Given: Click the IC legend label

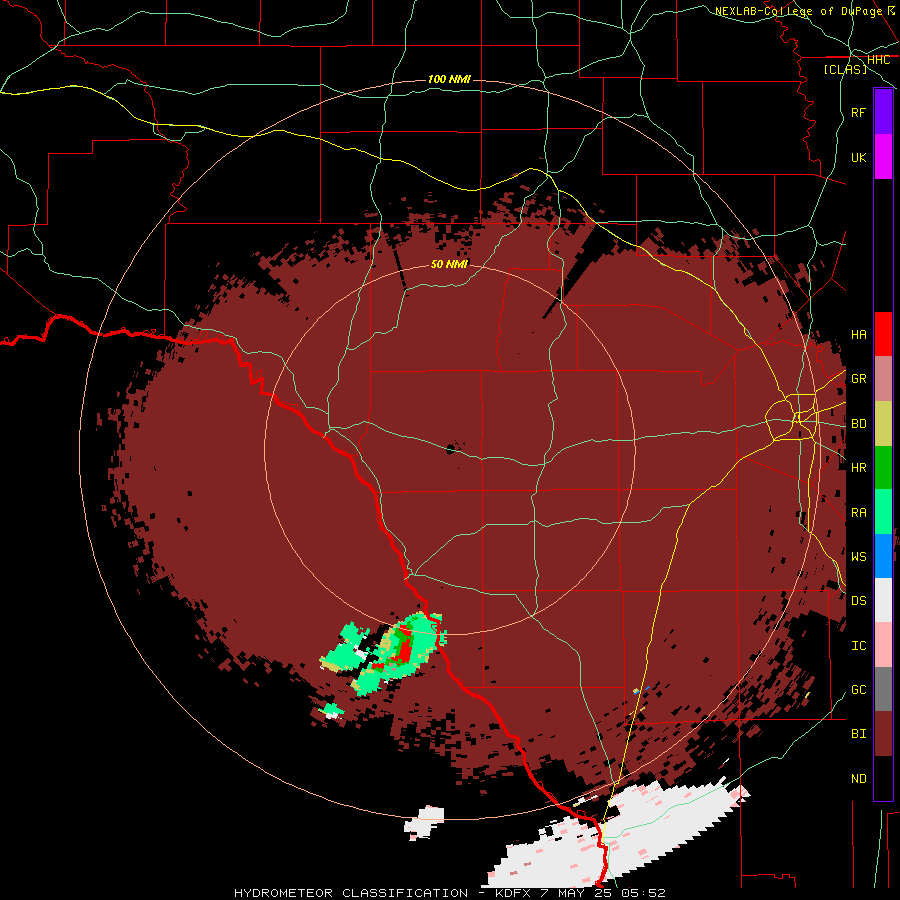Looking at the screenshot, I should (858, 645).
